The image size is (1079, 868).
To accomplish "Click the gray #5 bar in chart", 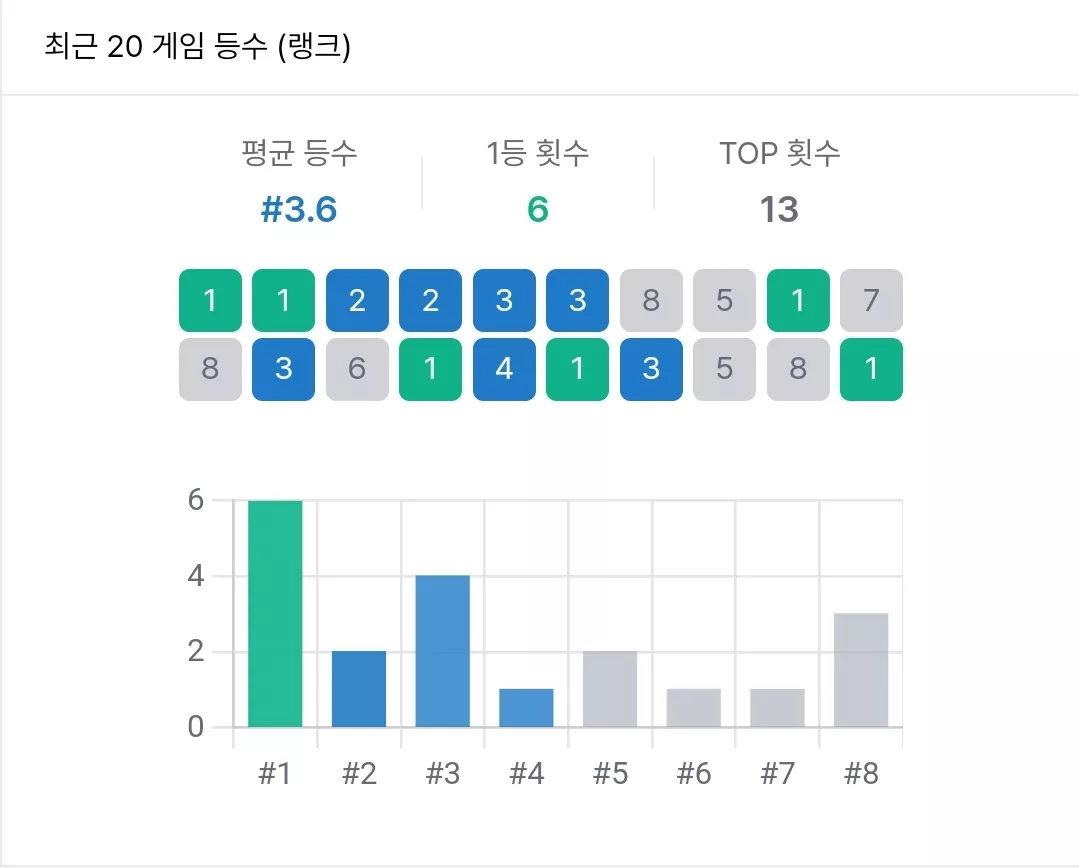I will [x=610, y=689].
